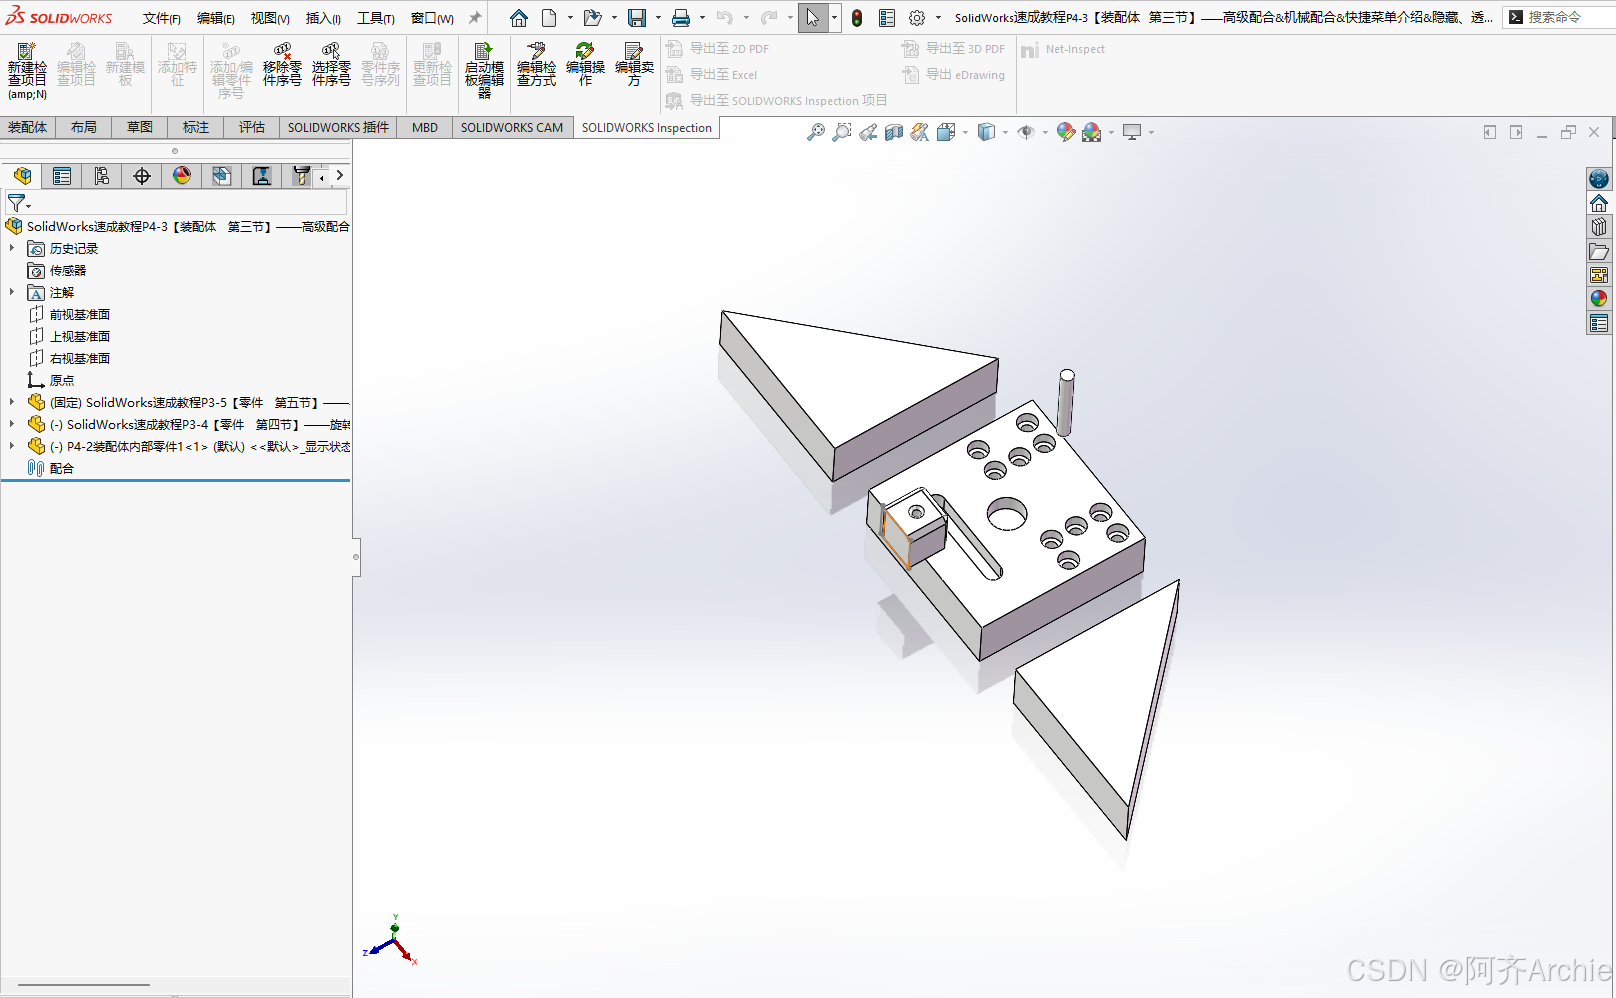The width and height of the screenshot is (1616, 998).
Task: Click the Open file folder icon
Action: coord(592,18)
